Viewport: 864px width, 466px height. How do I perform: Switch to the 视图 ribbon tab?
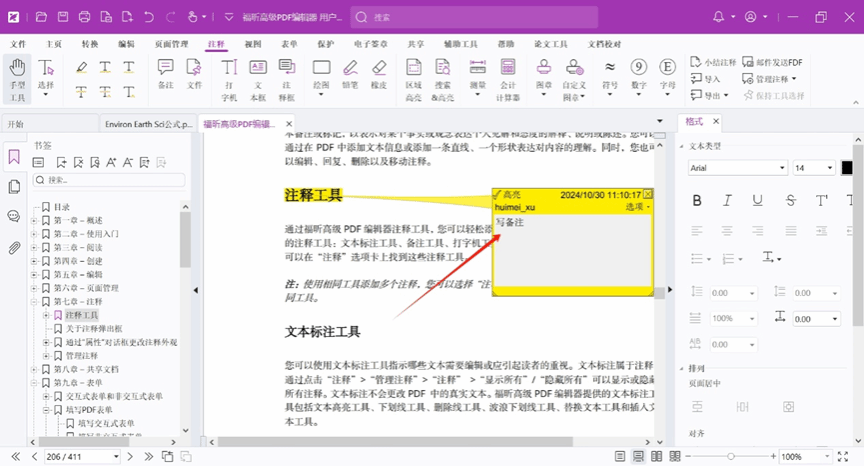click(253, 44)
